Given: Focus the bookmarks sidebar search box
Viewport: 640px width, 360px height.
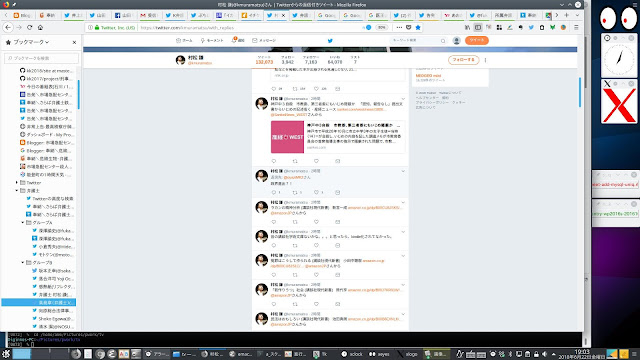Looking at the screenshot, I should click(41, 58).
